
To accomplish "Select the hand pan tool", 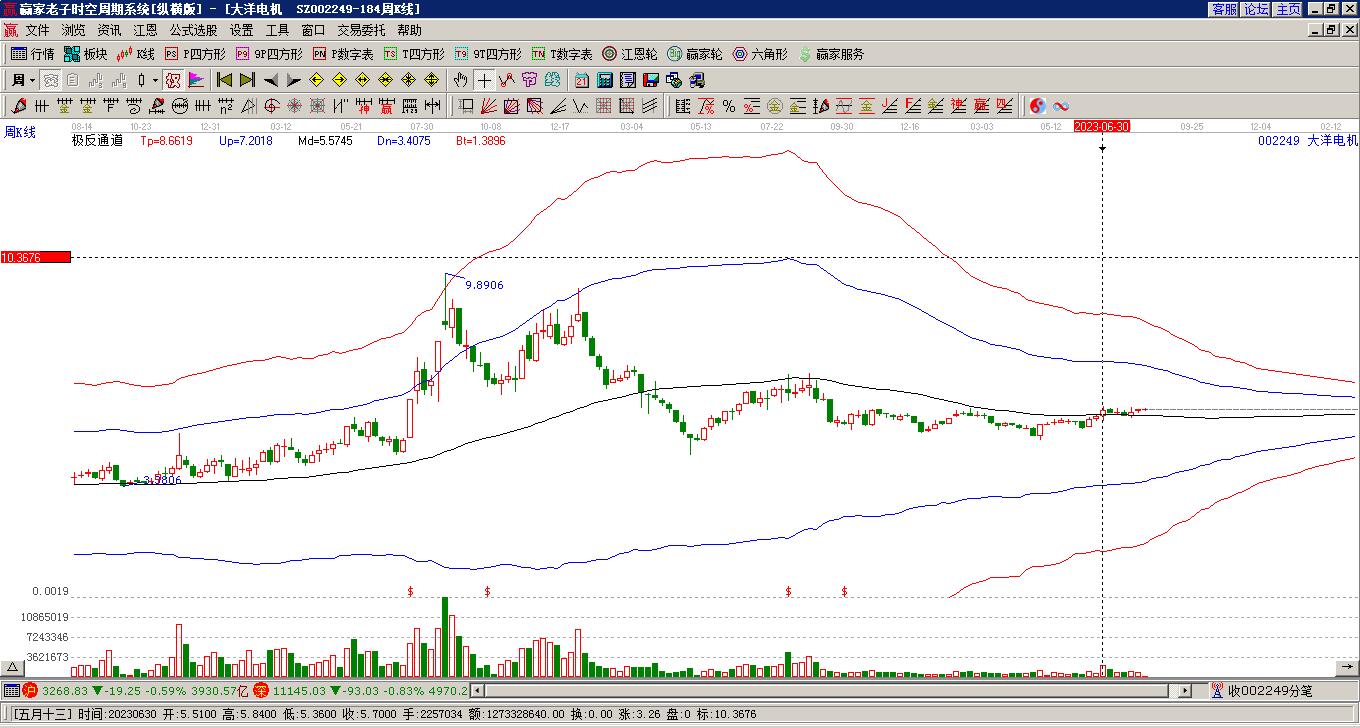I will pos(461,80).
